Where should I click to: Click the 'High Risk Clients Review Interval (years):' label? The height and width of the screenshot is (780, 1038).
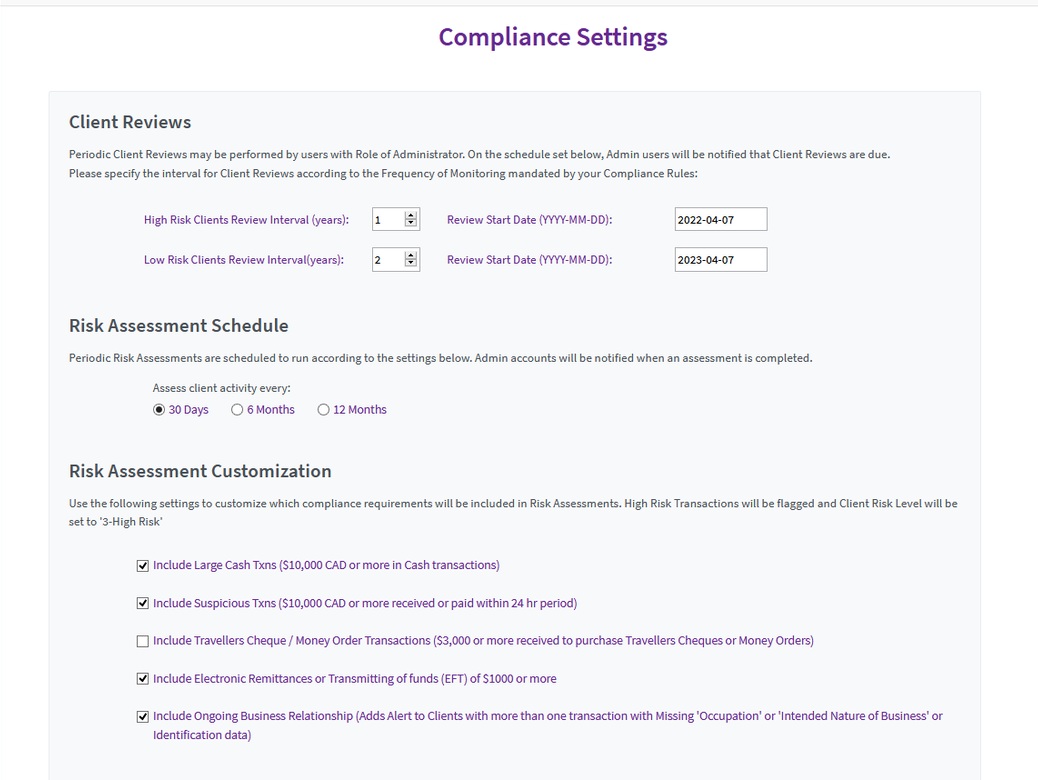coord(246,220)
